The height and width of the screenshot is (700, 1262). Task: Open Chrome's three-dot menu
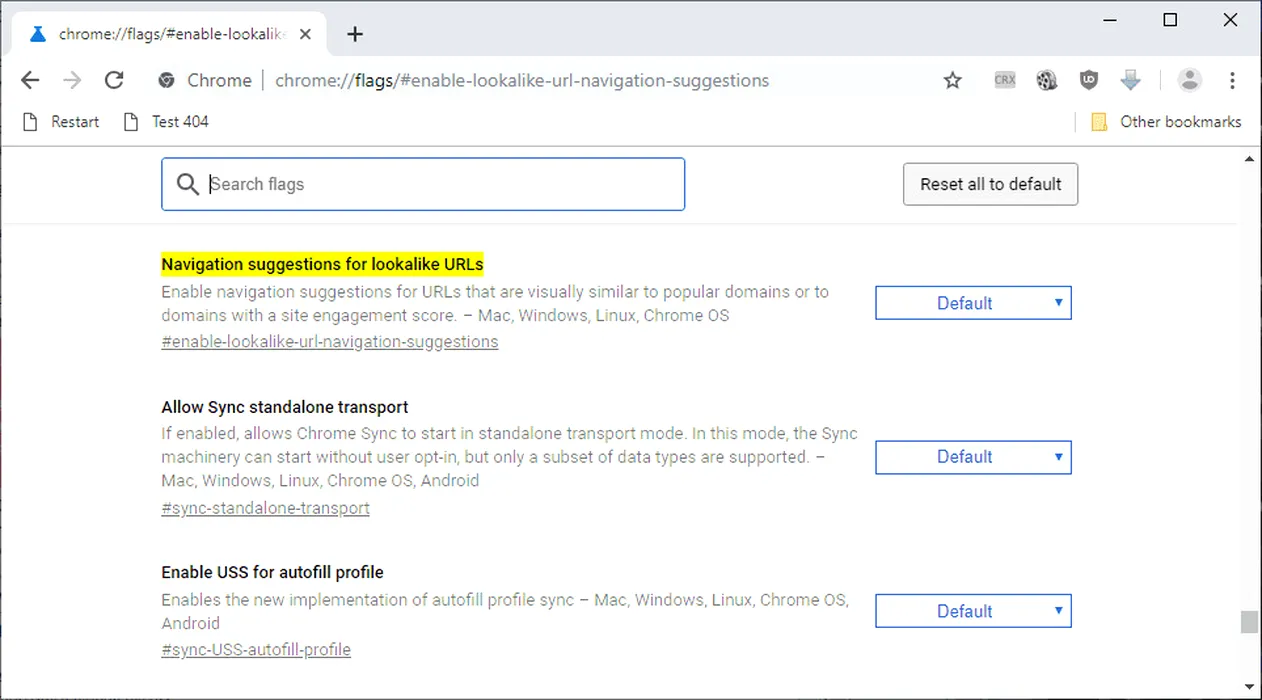1232,80
